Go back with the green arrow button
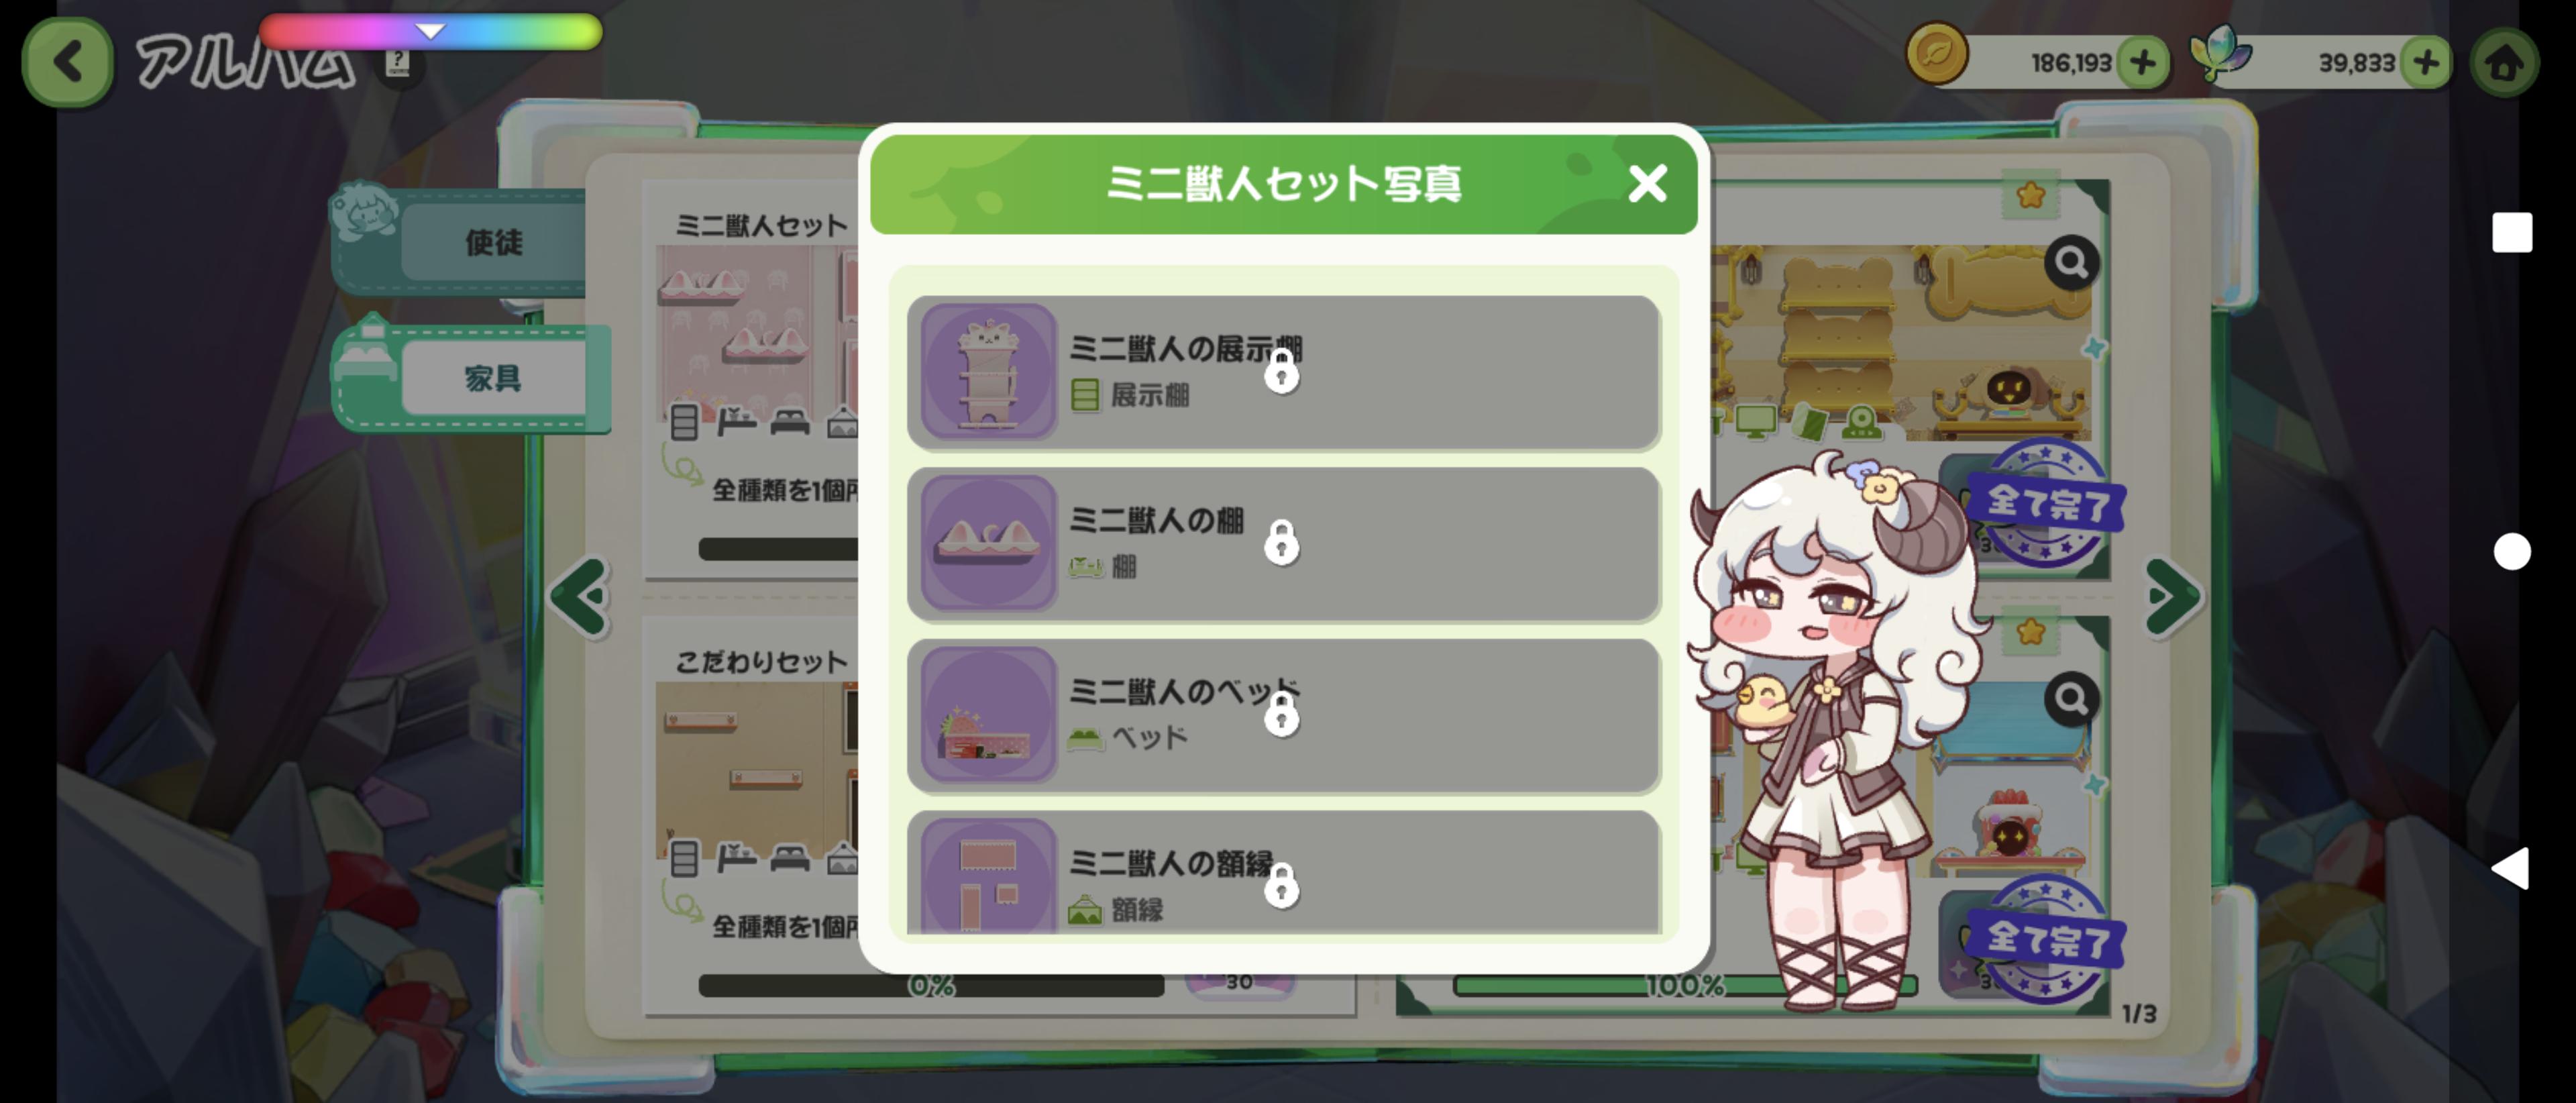Screen dimensions: 2576x1103 (x=67, y=62)
